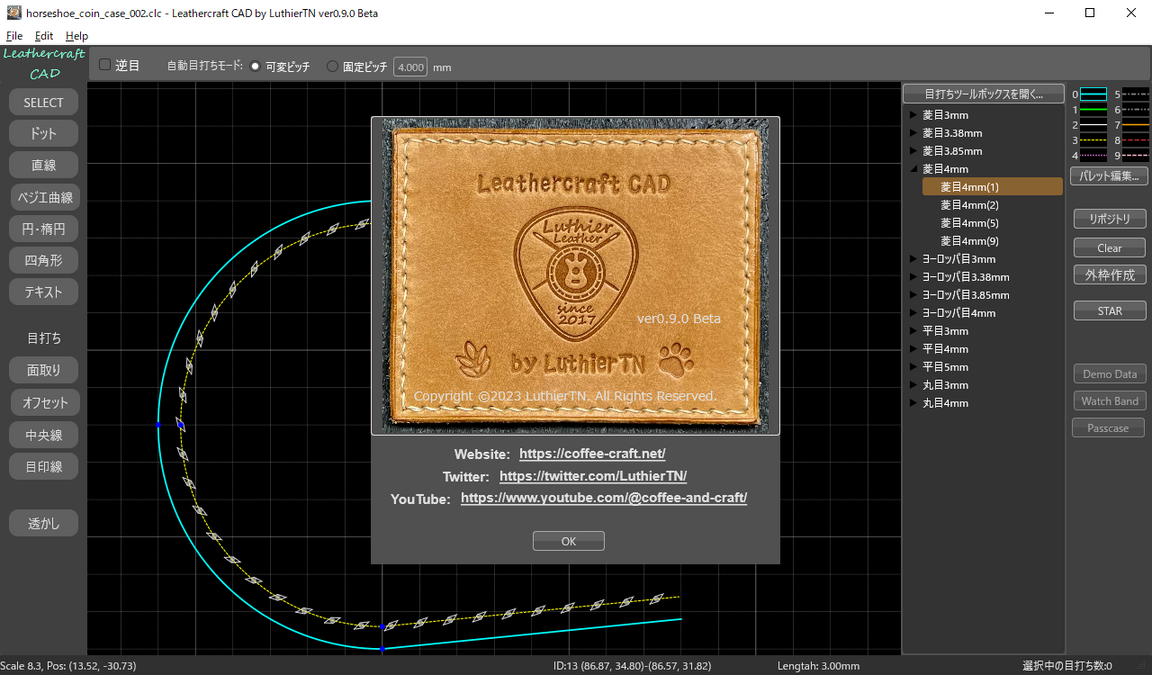Choose the ドット dot tool
Viewport: 1152px width, 675px height.
pos(43,134)
